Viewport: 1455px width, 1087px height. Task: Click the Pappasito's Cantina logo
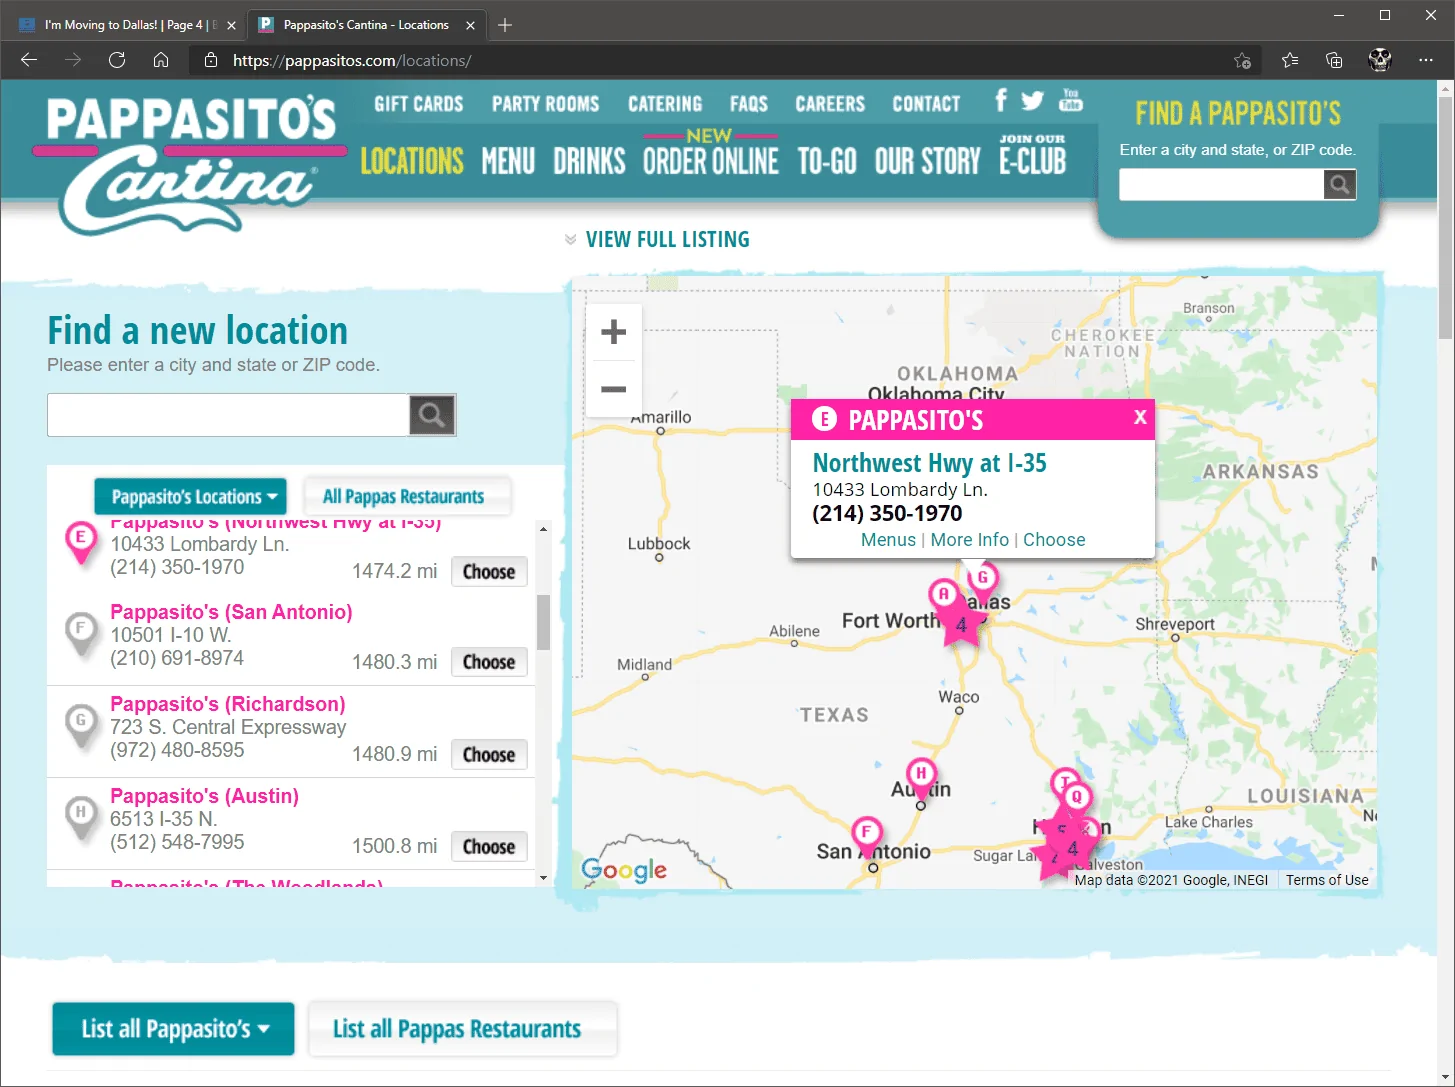pos(190,164)
